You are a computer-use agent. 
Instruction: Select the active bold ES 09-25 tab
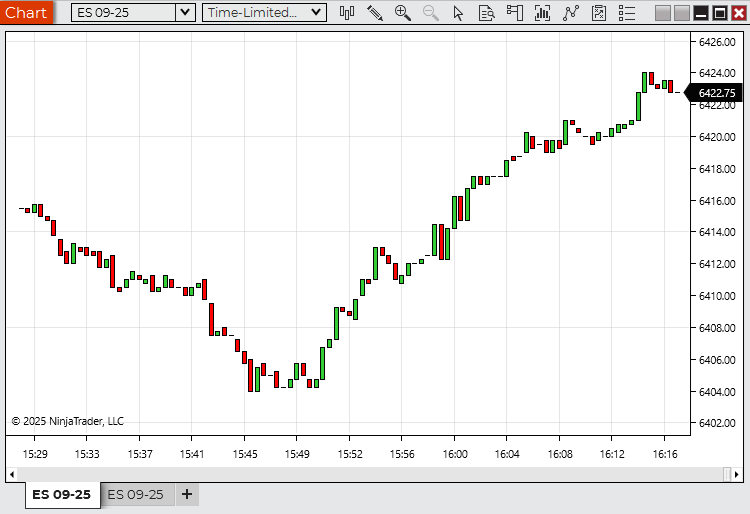point(62,495)
